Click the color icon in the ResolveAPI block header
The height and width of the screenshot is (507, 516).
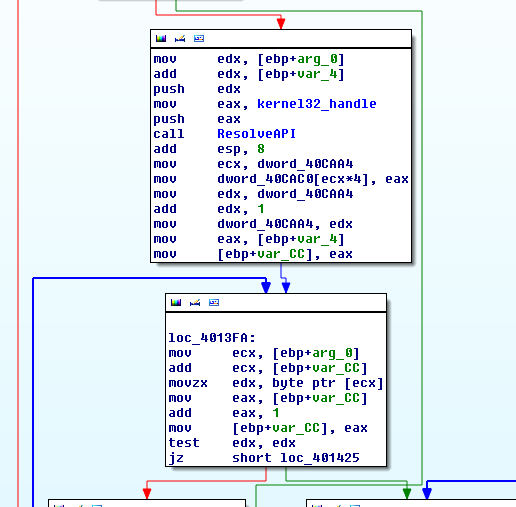(161, 39)
